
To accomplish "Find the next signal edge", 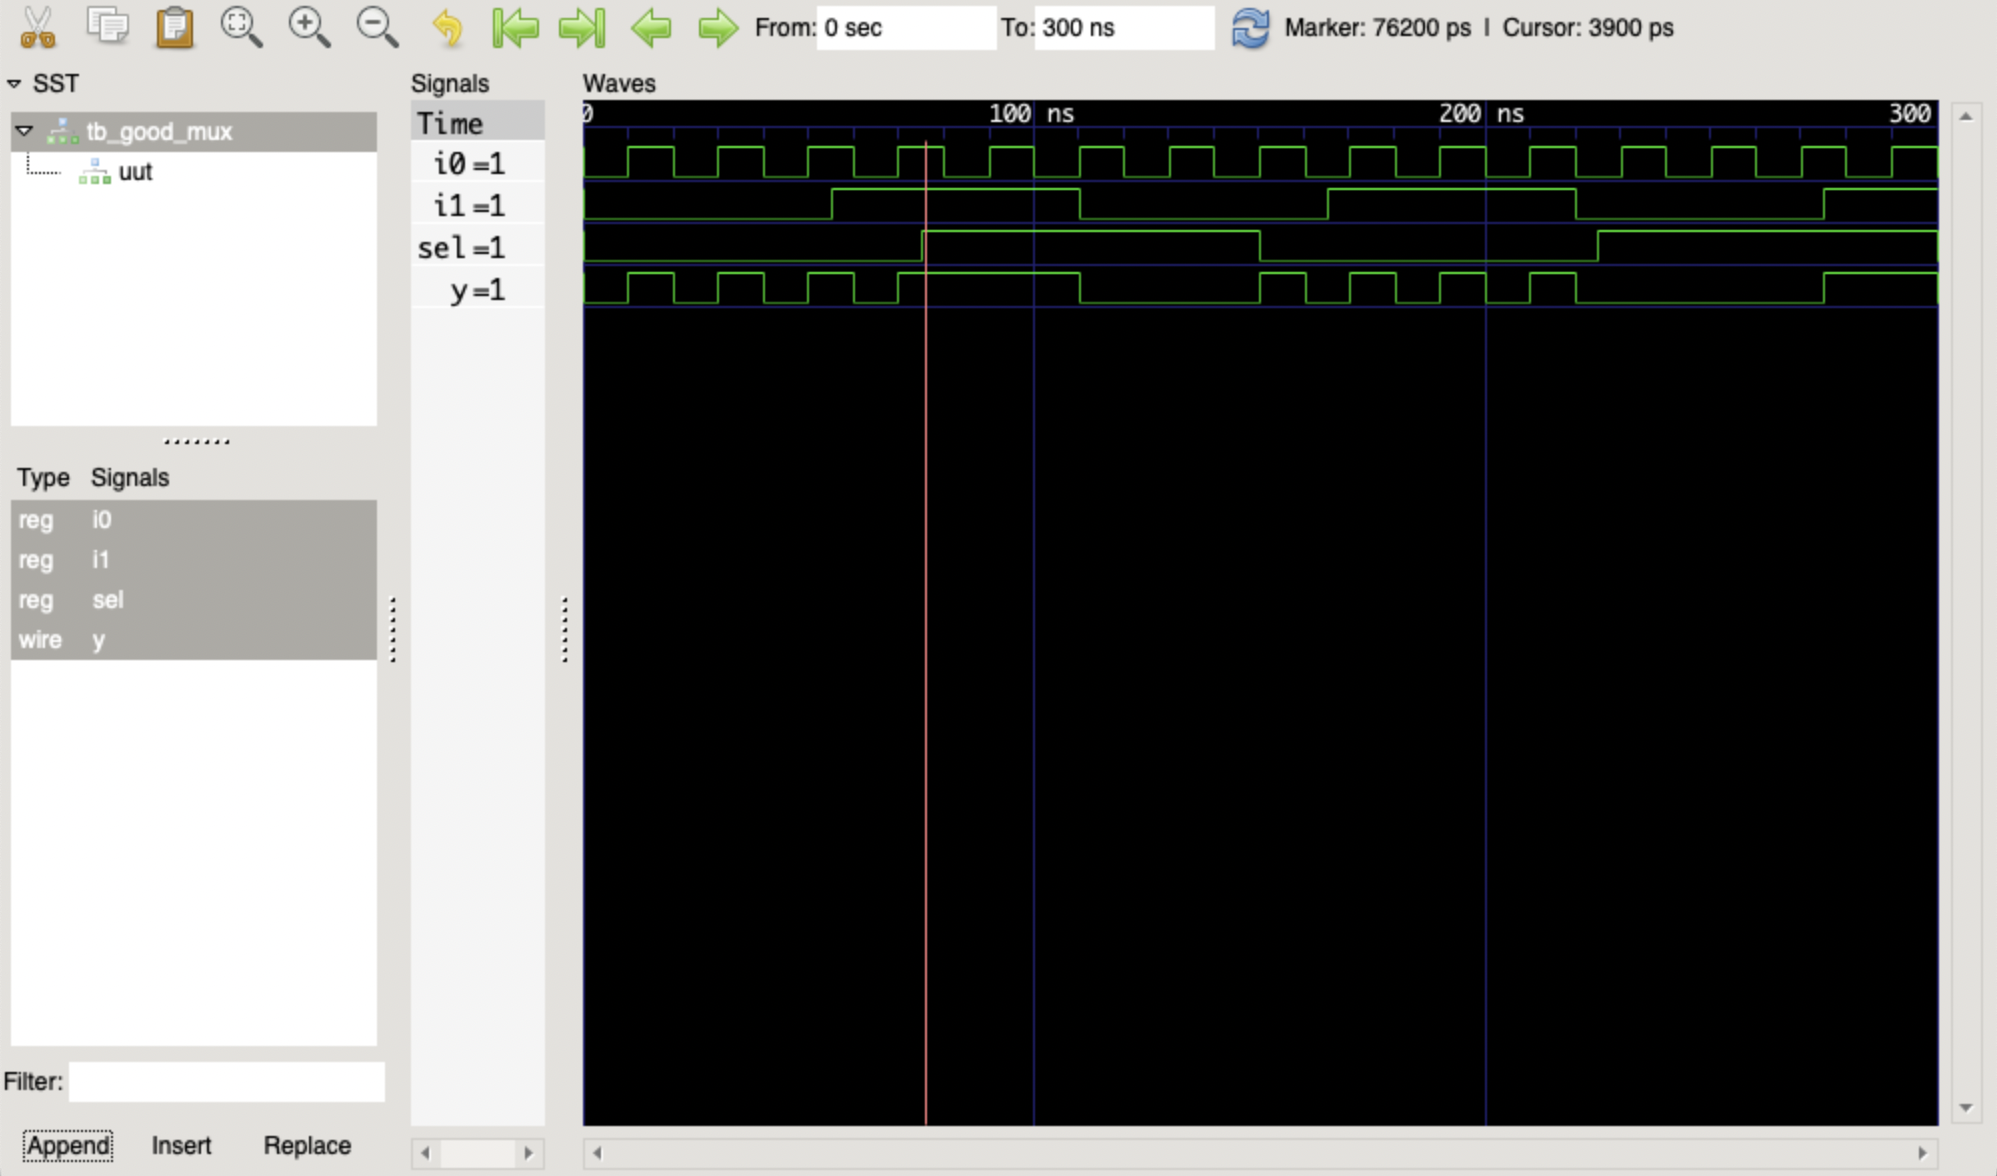I will click(x=717, y=27).
